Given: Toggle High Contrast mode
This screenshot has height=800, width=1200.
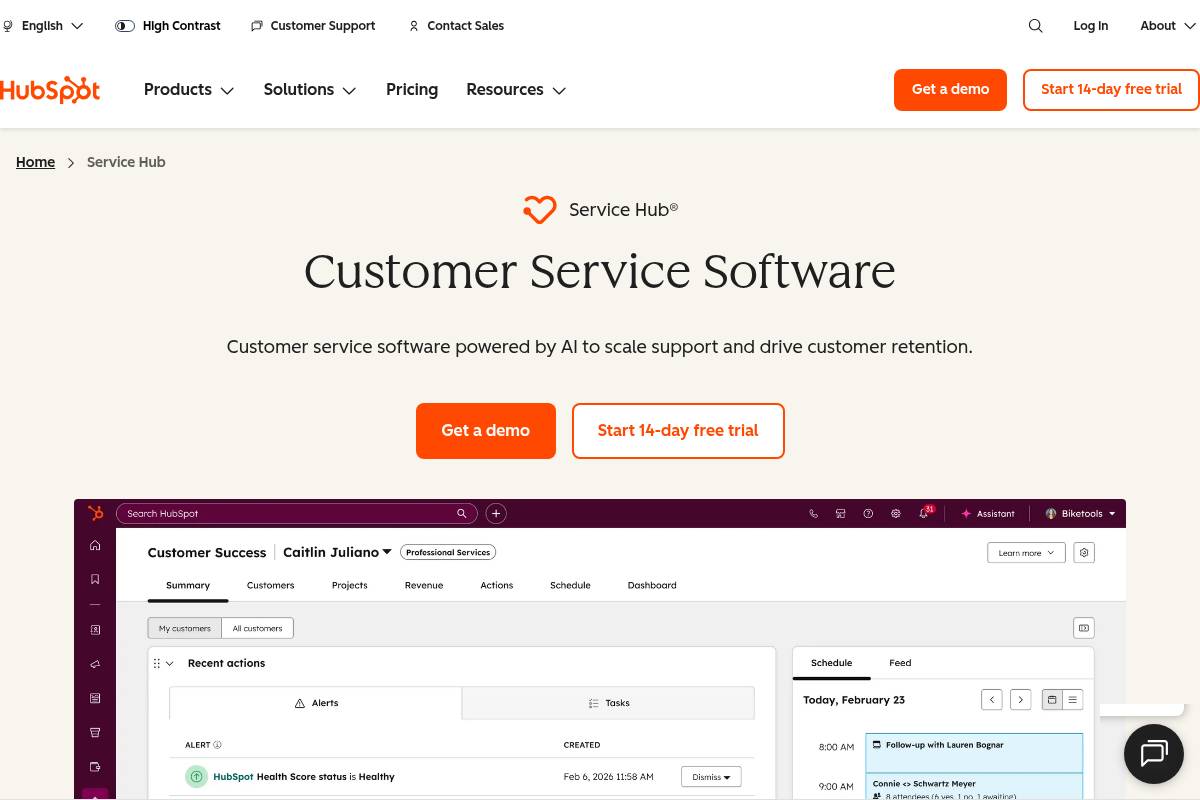Looking at the screenshot, I should tap(168, 26).
